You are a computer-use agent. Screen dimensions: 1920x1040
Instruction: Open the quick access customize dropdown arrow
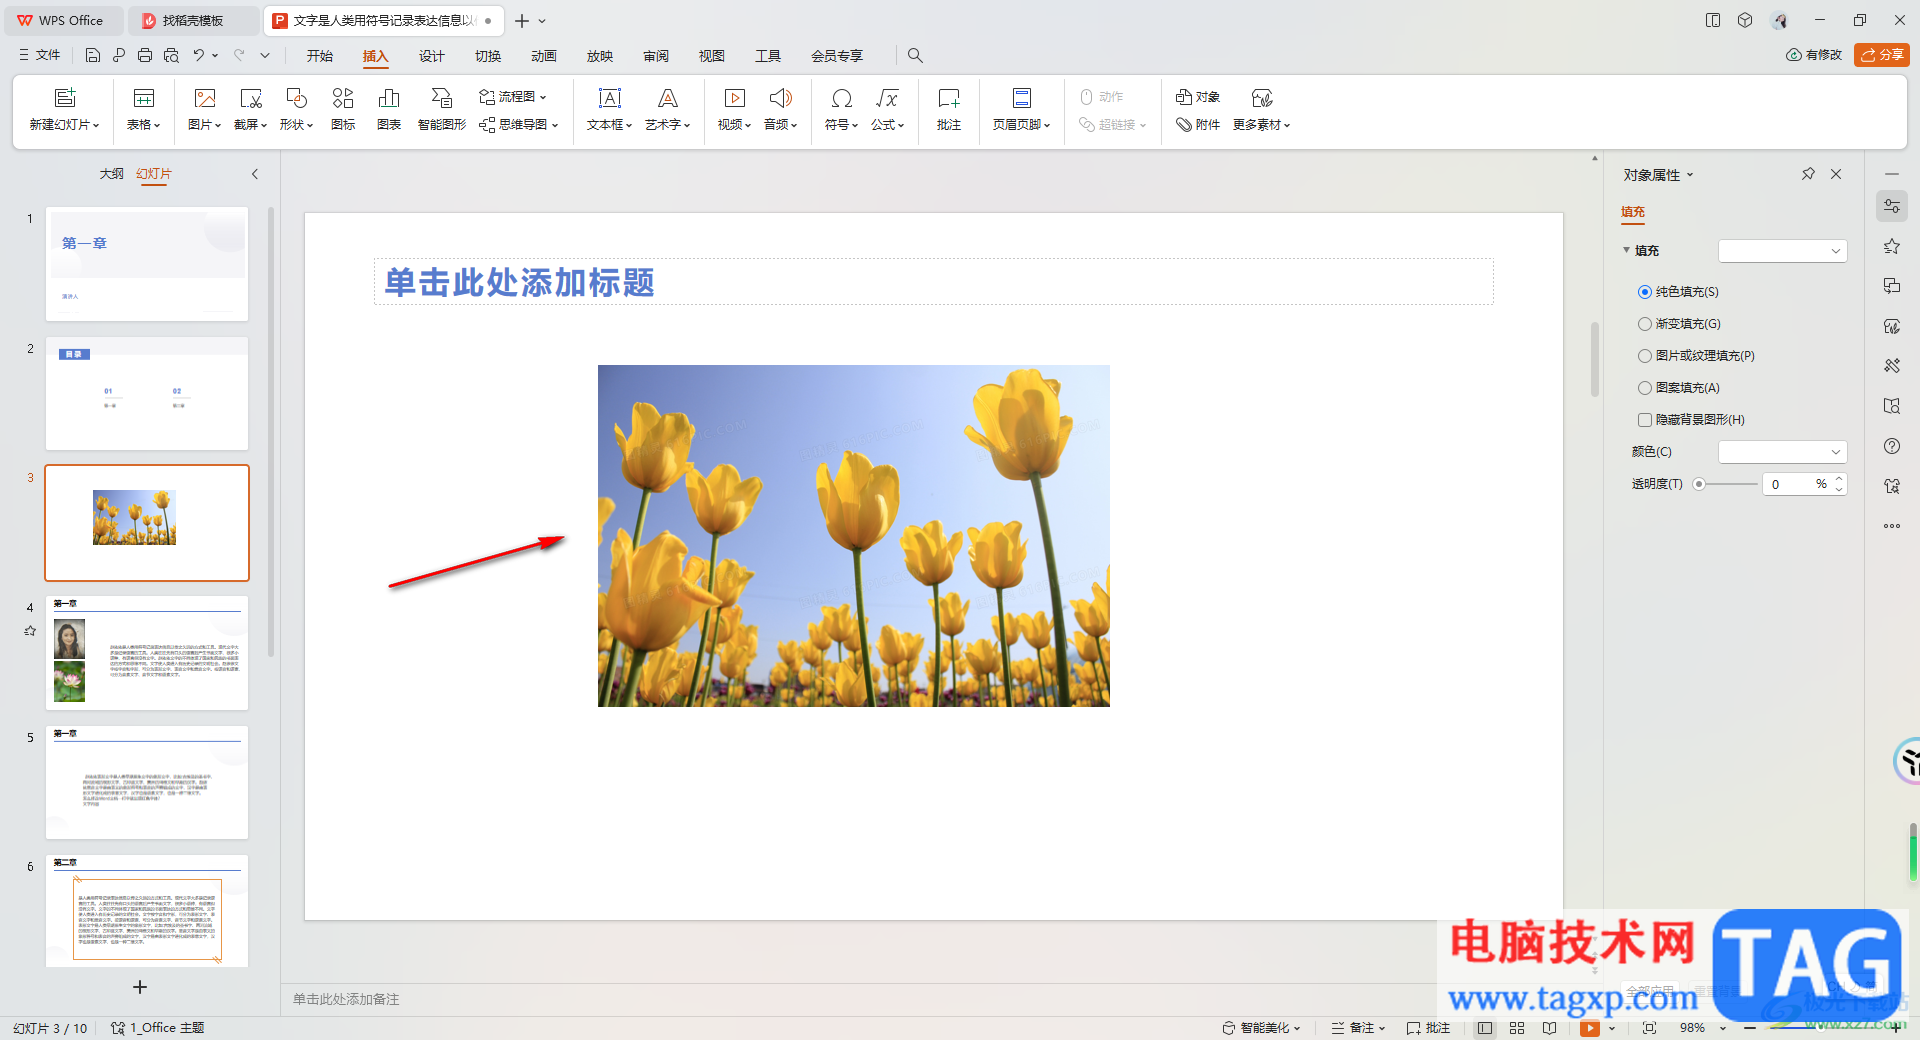tap(265, 56)
